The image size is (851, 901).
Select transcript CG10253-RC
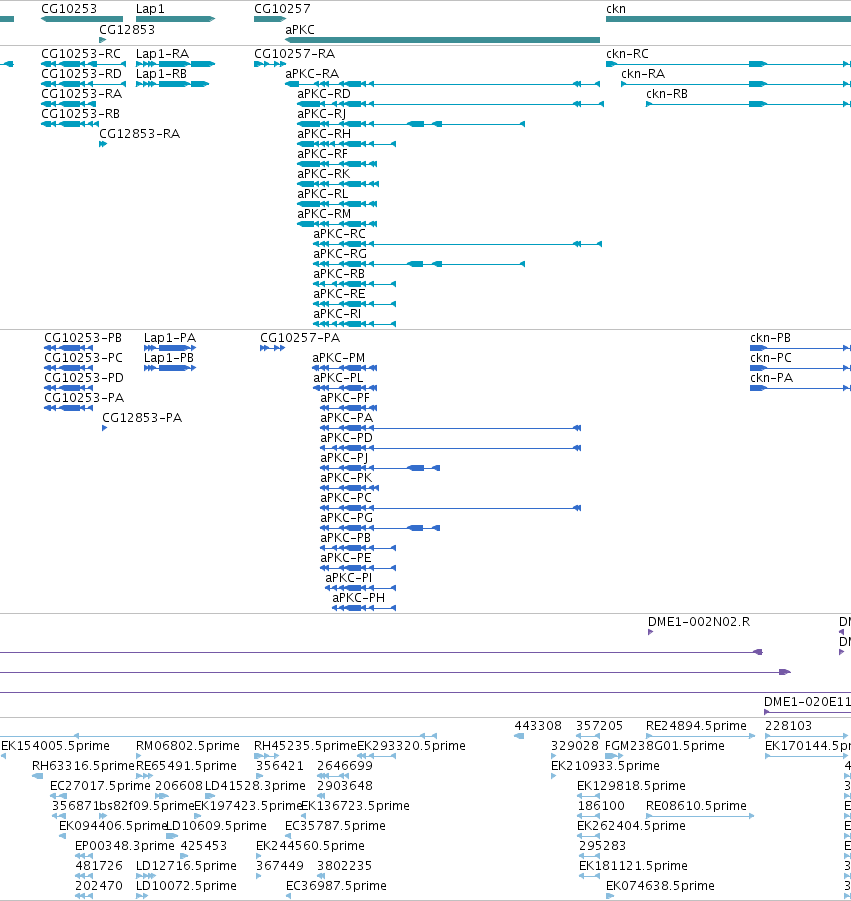point(81,54)
